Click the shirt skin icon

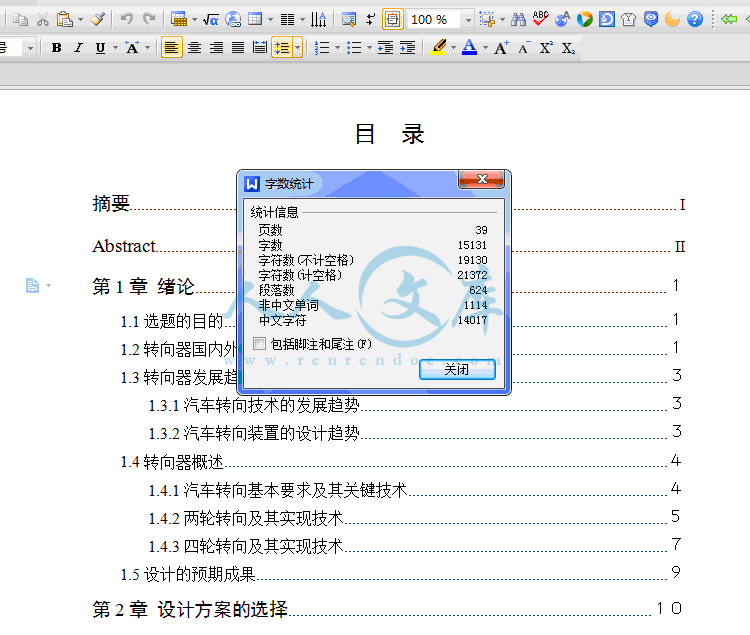pyautogui.click(x=629, y=20)
